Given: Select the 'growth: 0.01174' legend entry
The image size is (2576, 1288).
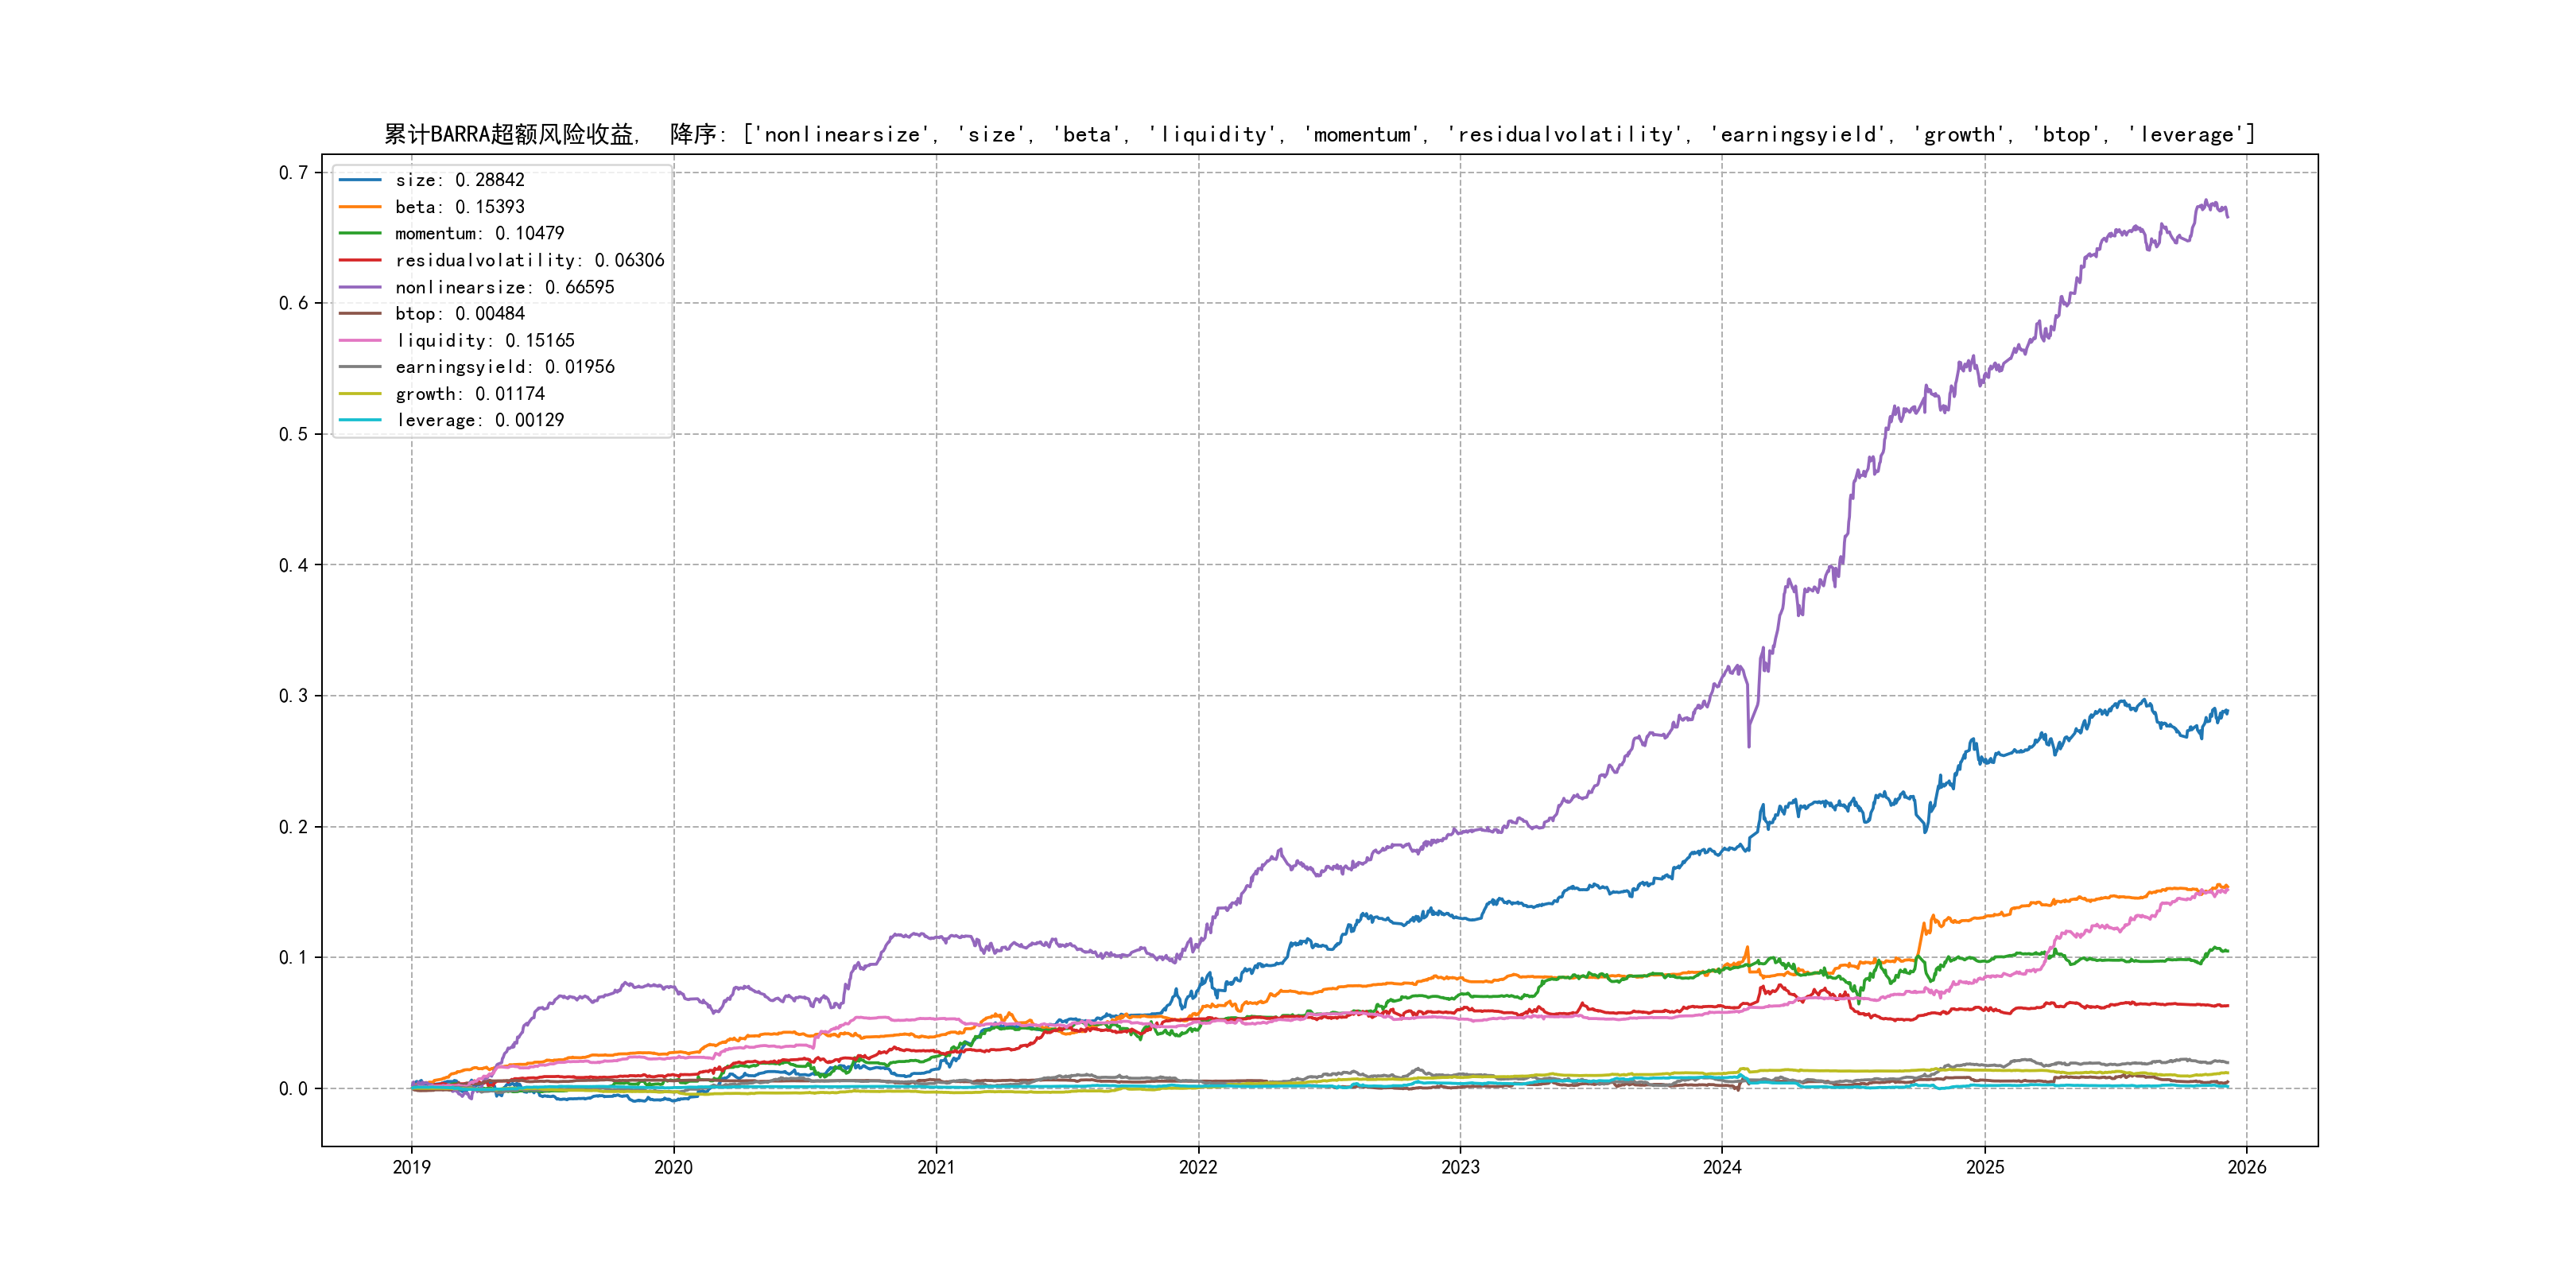Looking at the screenshot, I should [x=469, y=394].
